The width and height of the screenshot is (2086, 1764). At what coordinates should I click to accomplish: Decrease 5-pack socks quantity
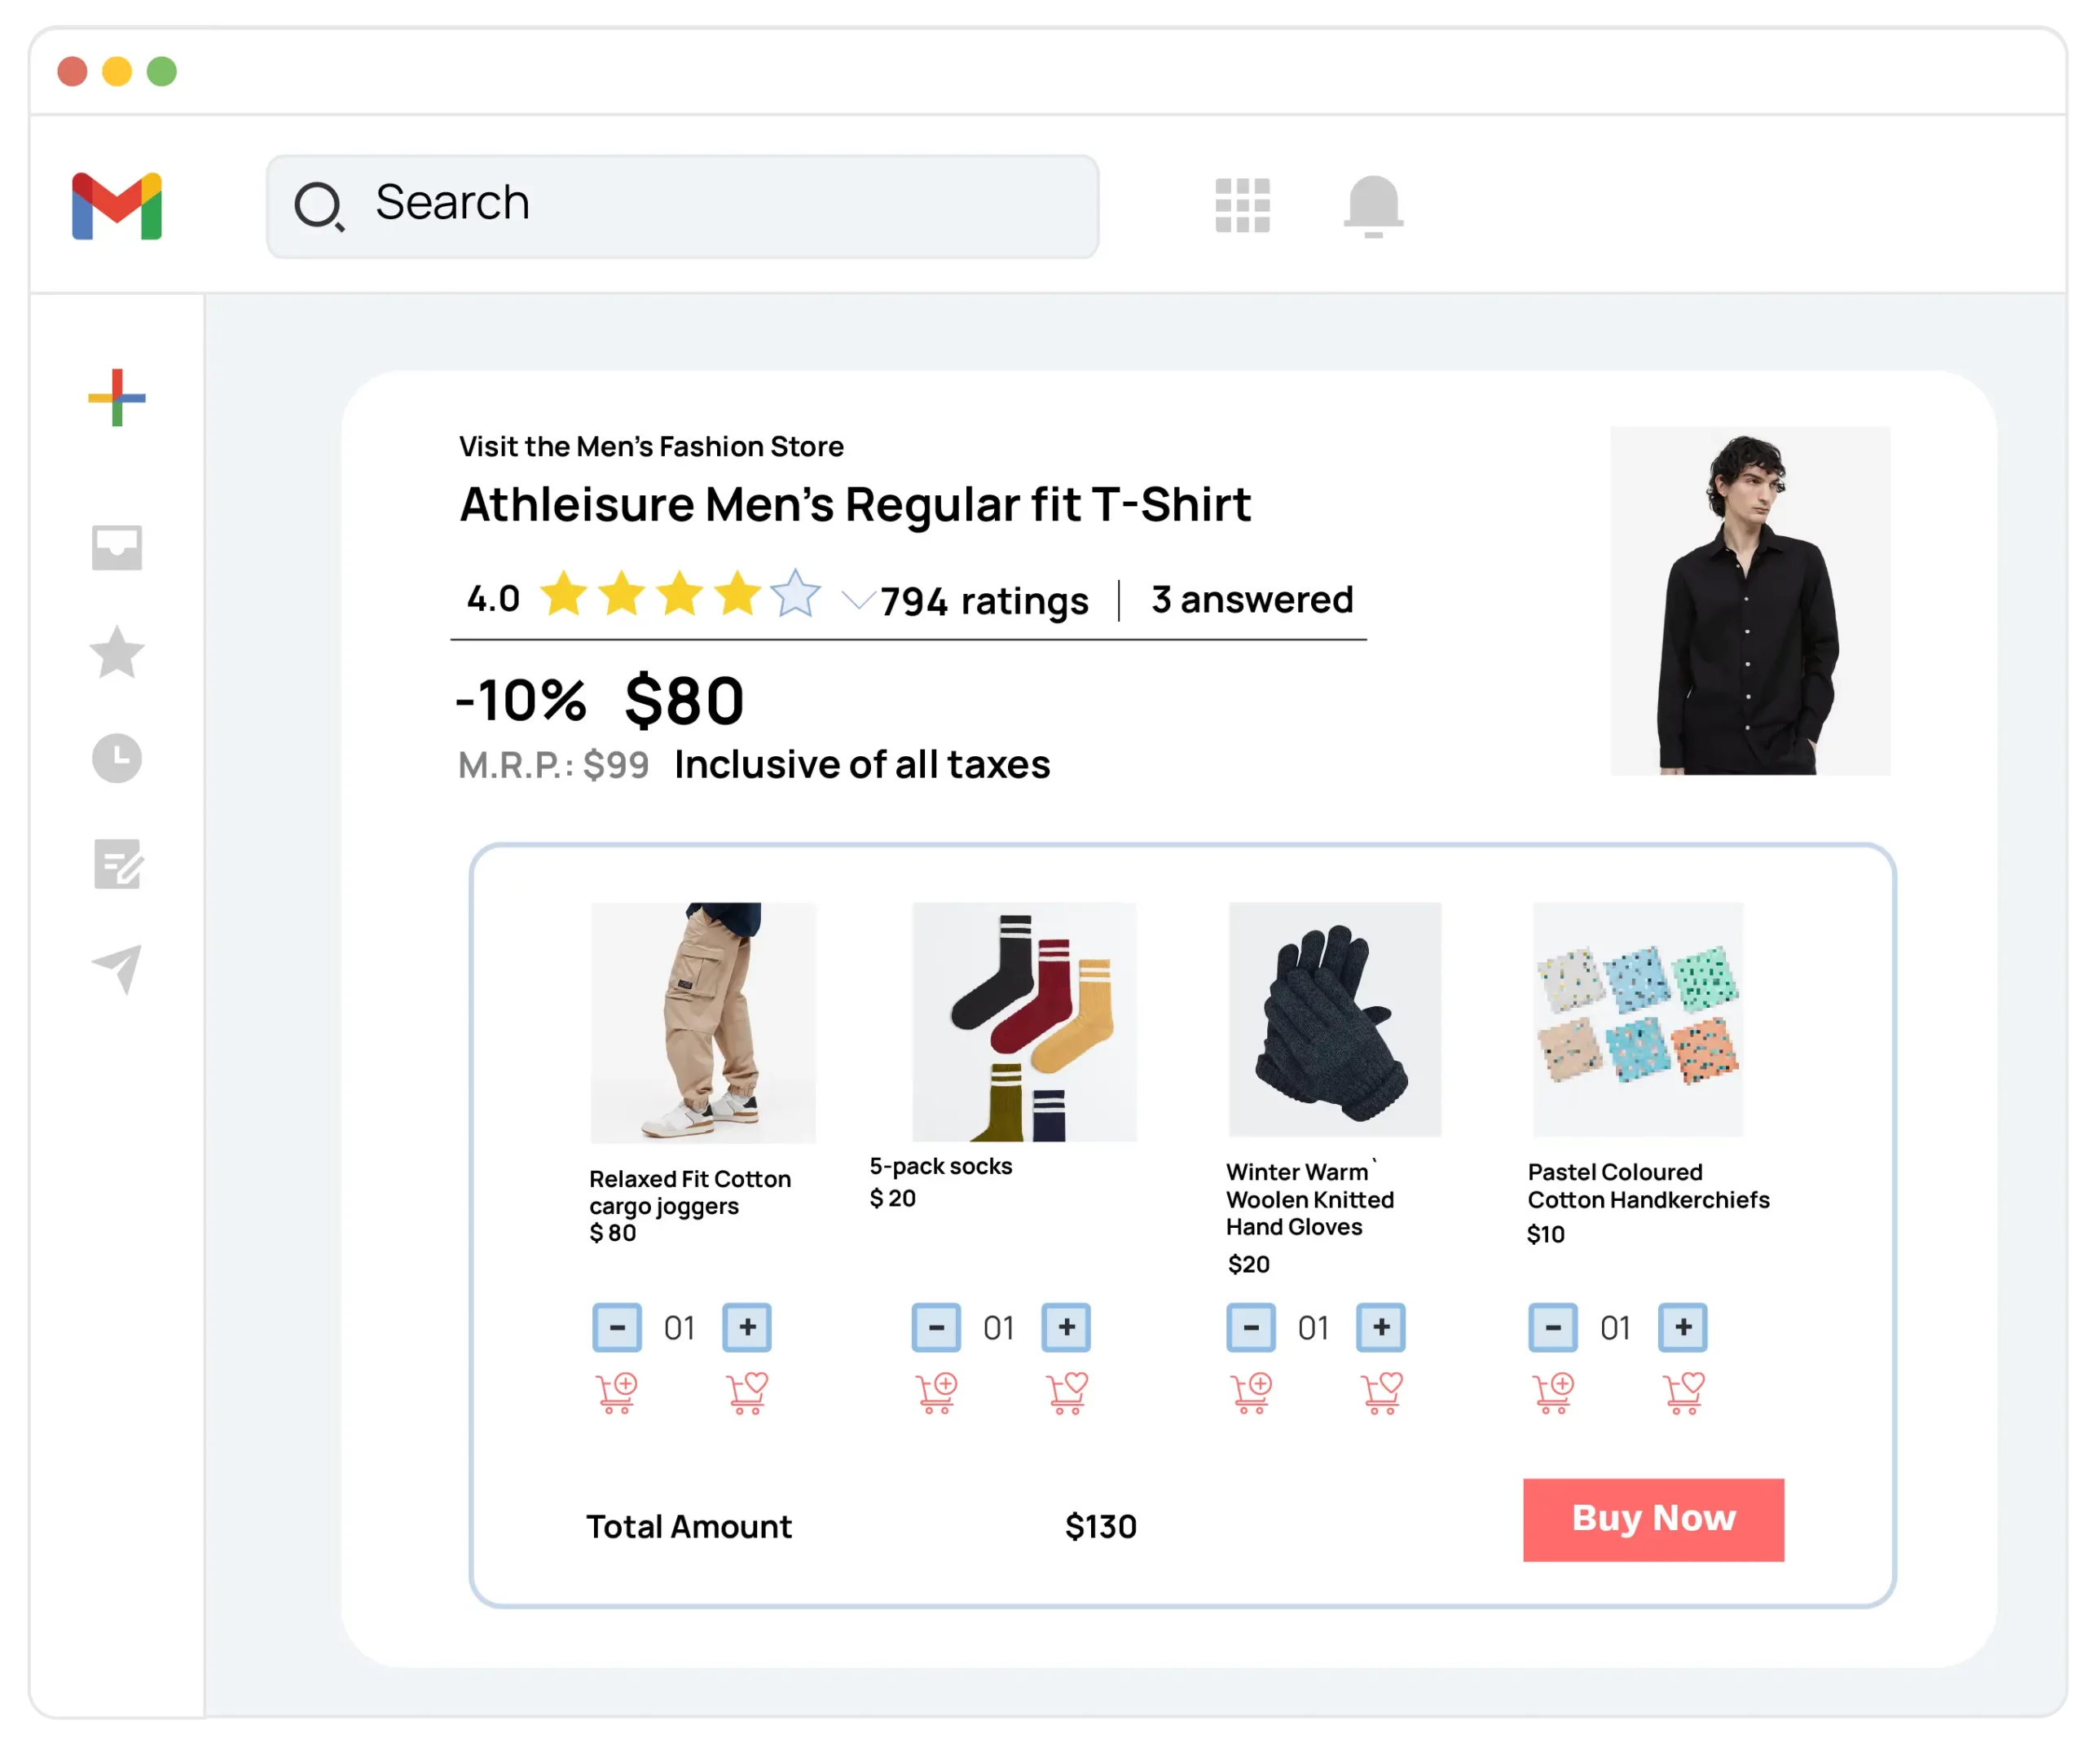tap(936, 1327)
